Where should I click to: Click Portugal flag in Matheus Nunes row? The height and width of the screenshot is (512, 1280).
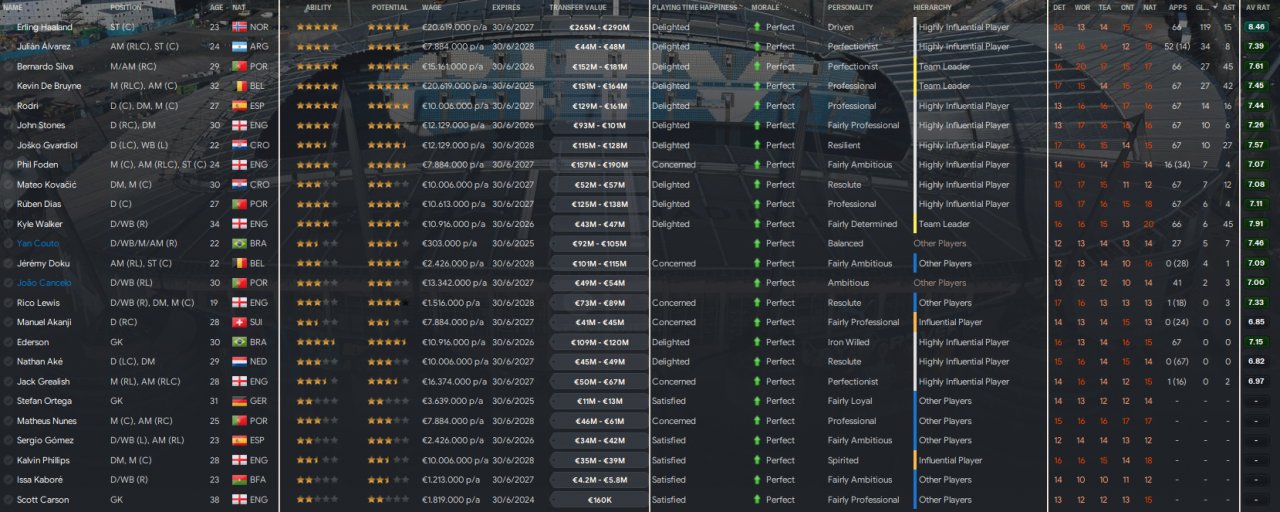point(239,421)
